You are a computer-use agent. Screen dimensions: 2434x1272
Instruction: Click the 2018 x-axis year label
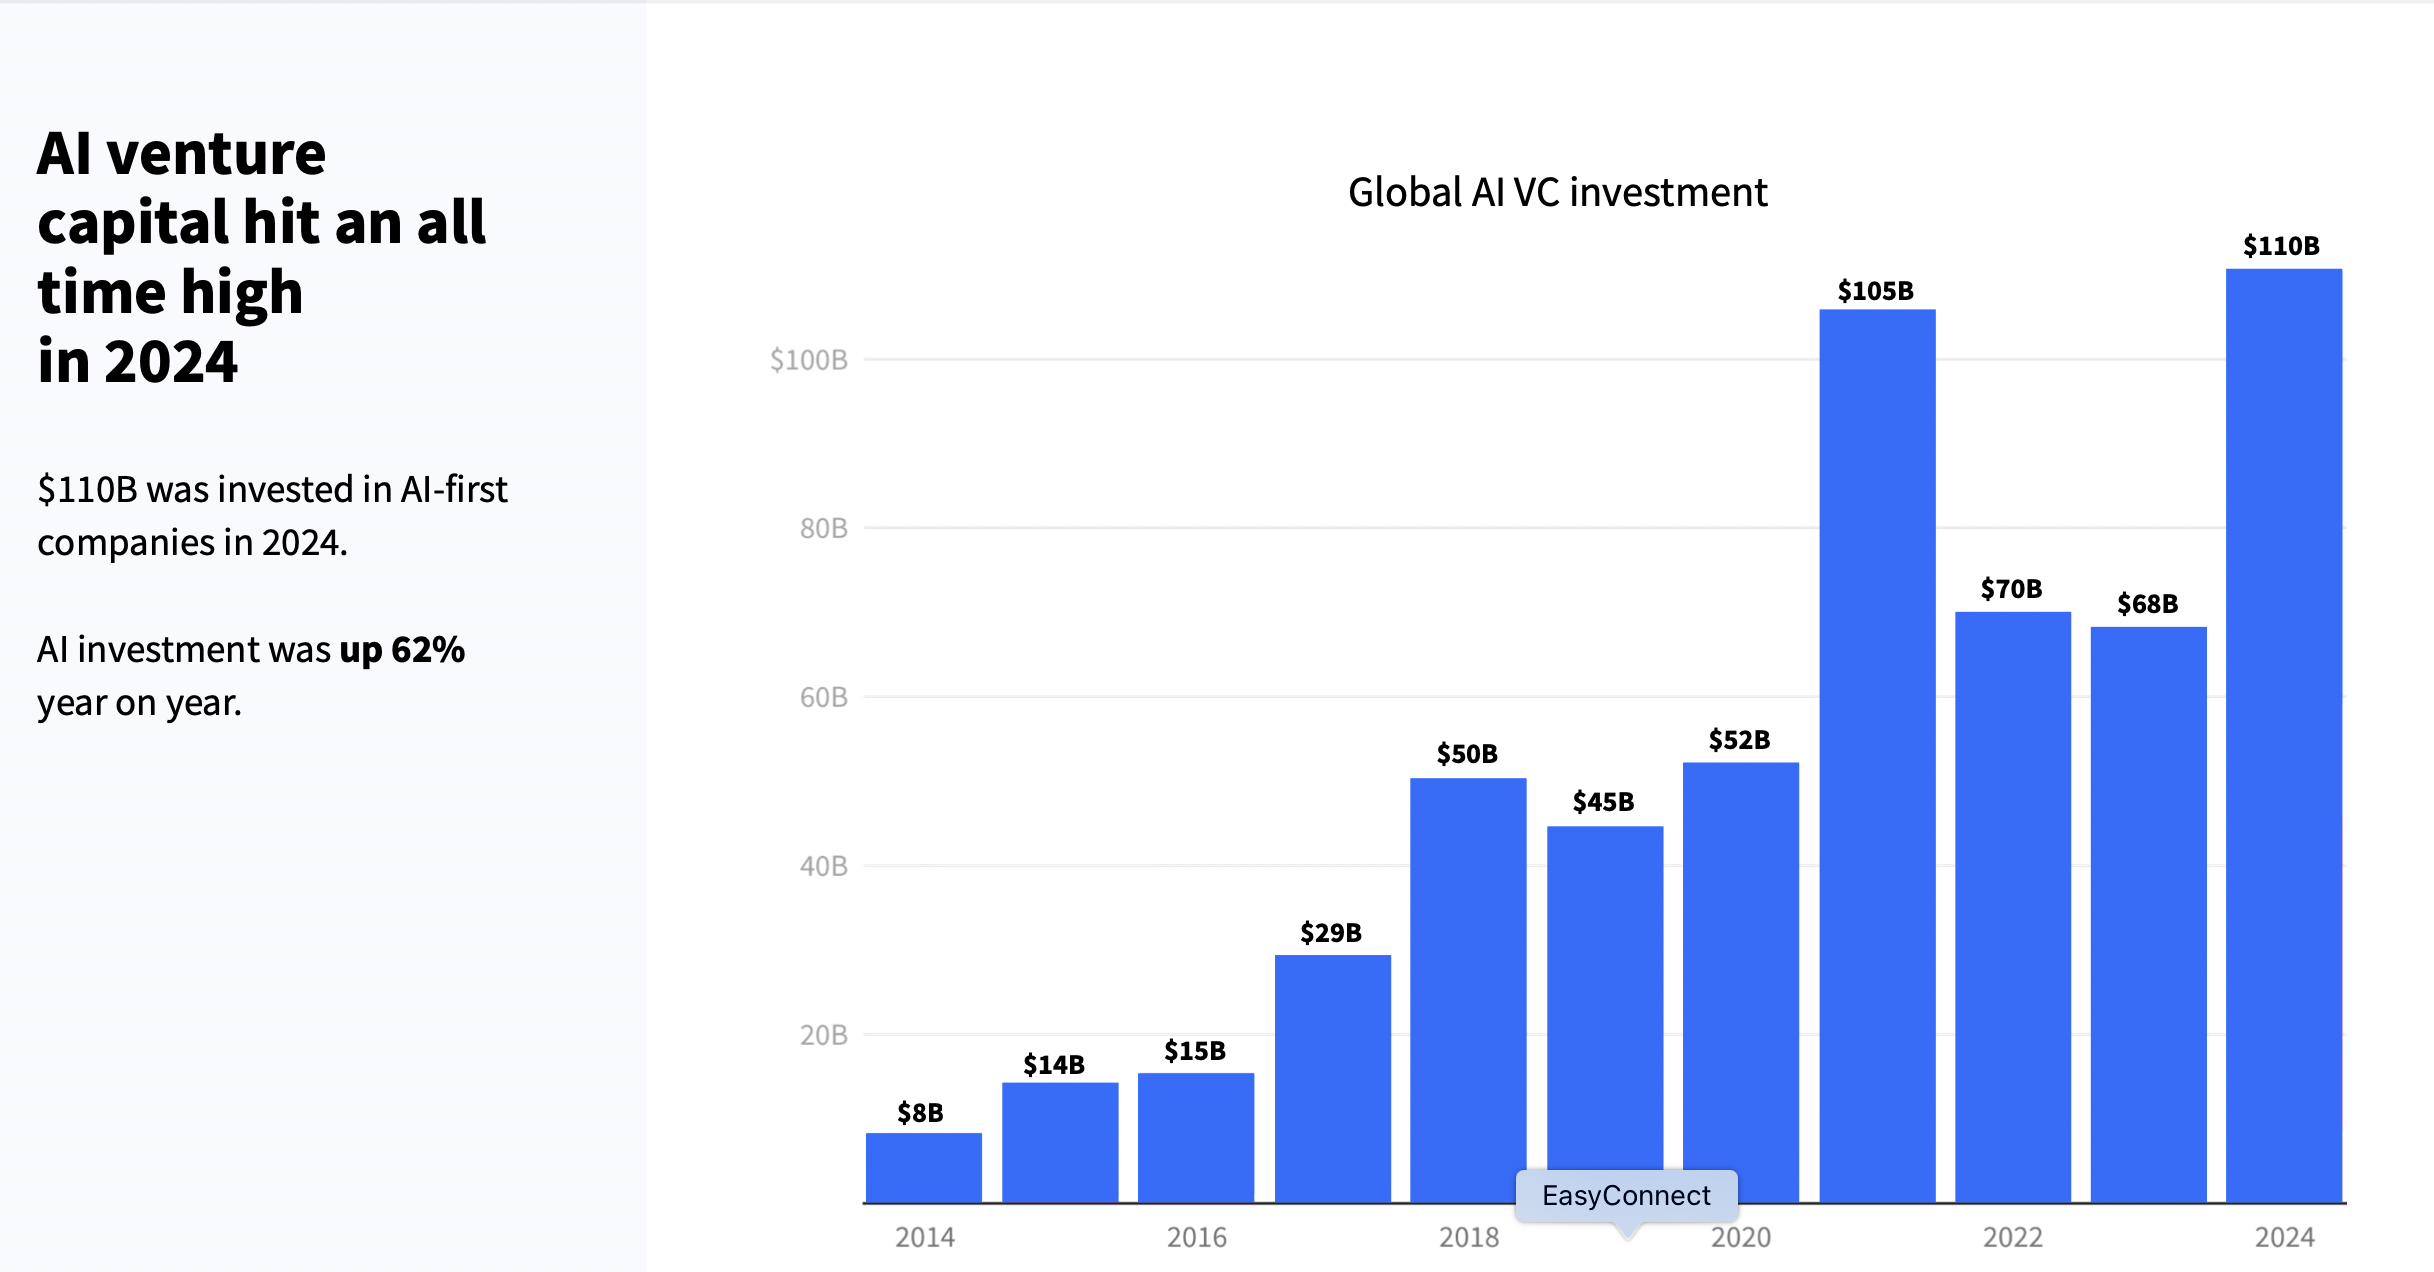point(1468,1238)
